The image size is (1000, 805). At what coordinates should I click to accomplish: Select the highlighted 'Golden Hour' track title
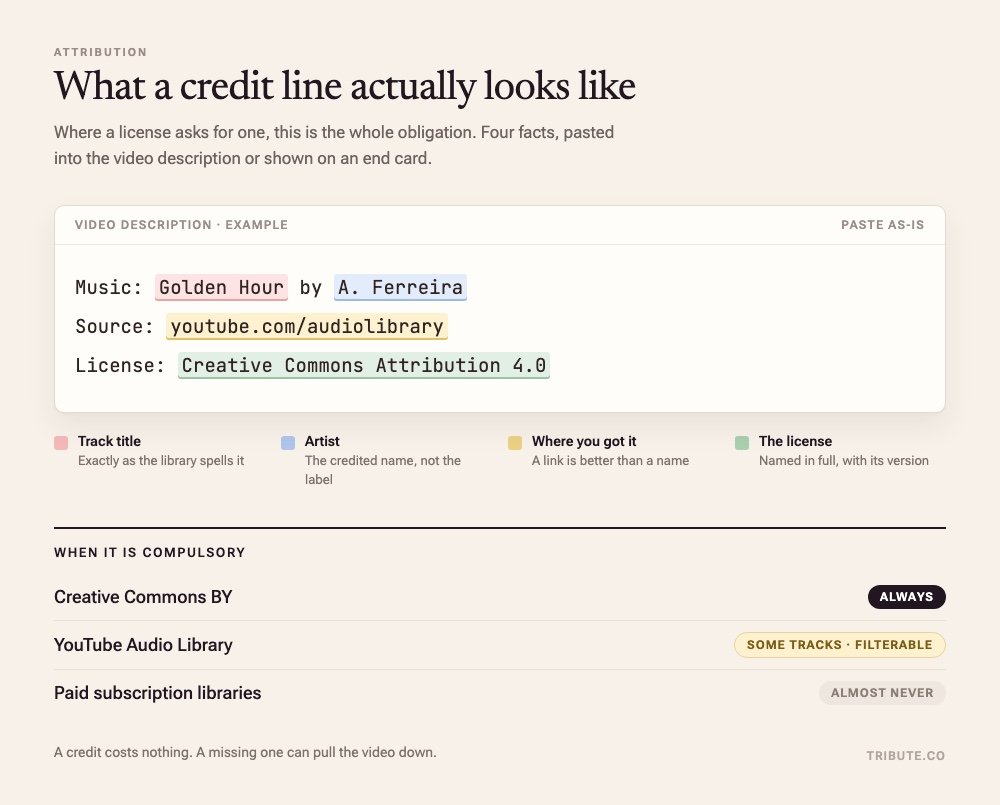[221, 288]
